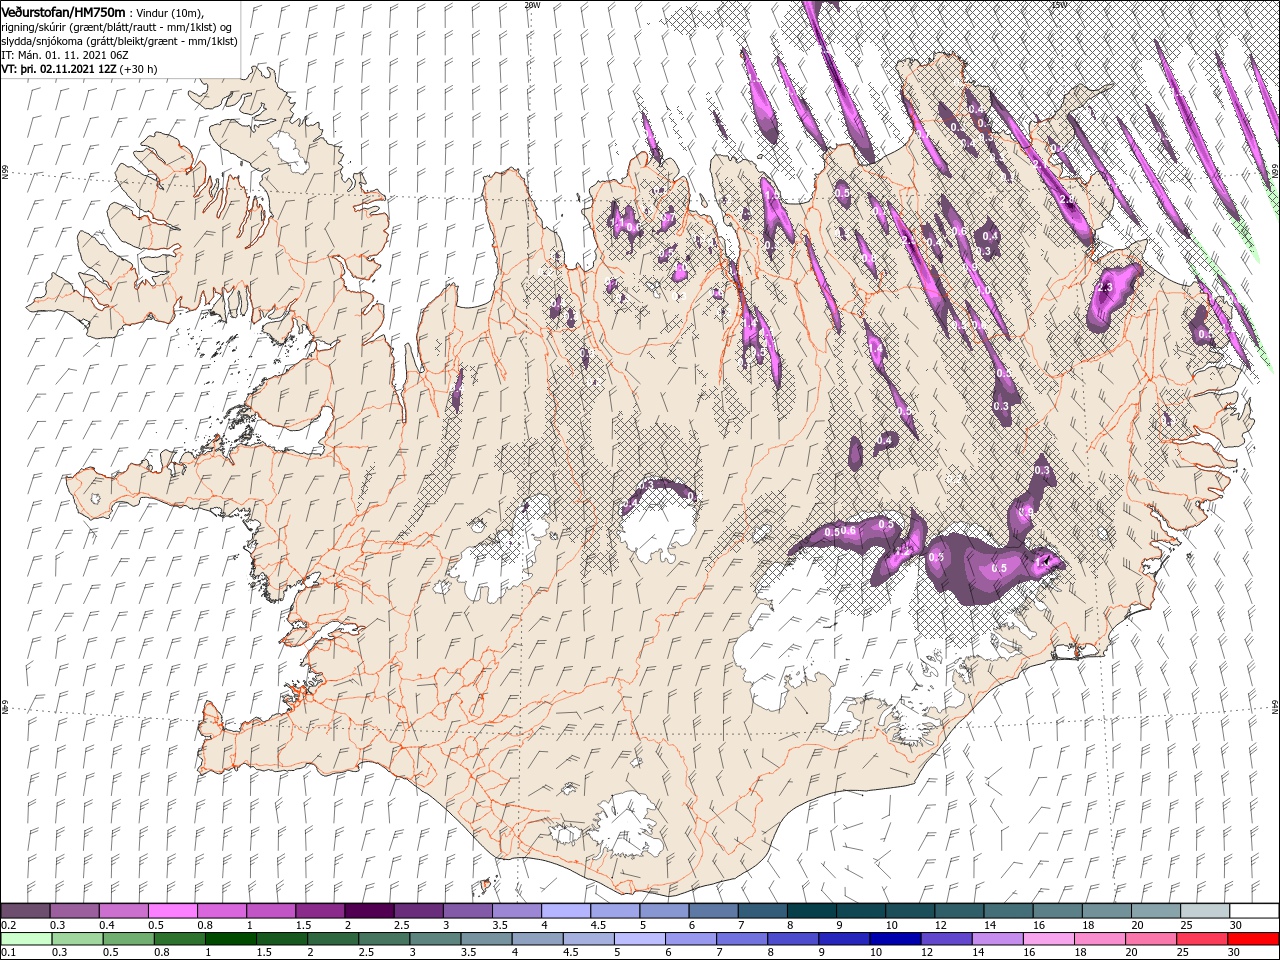
Task: Click the Veðurstofan/HM750m title text
Action: tap(64, 12)
